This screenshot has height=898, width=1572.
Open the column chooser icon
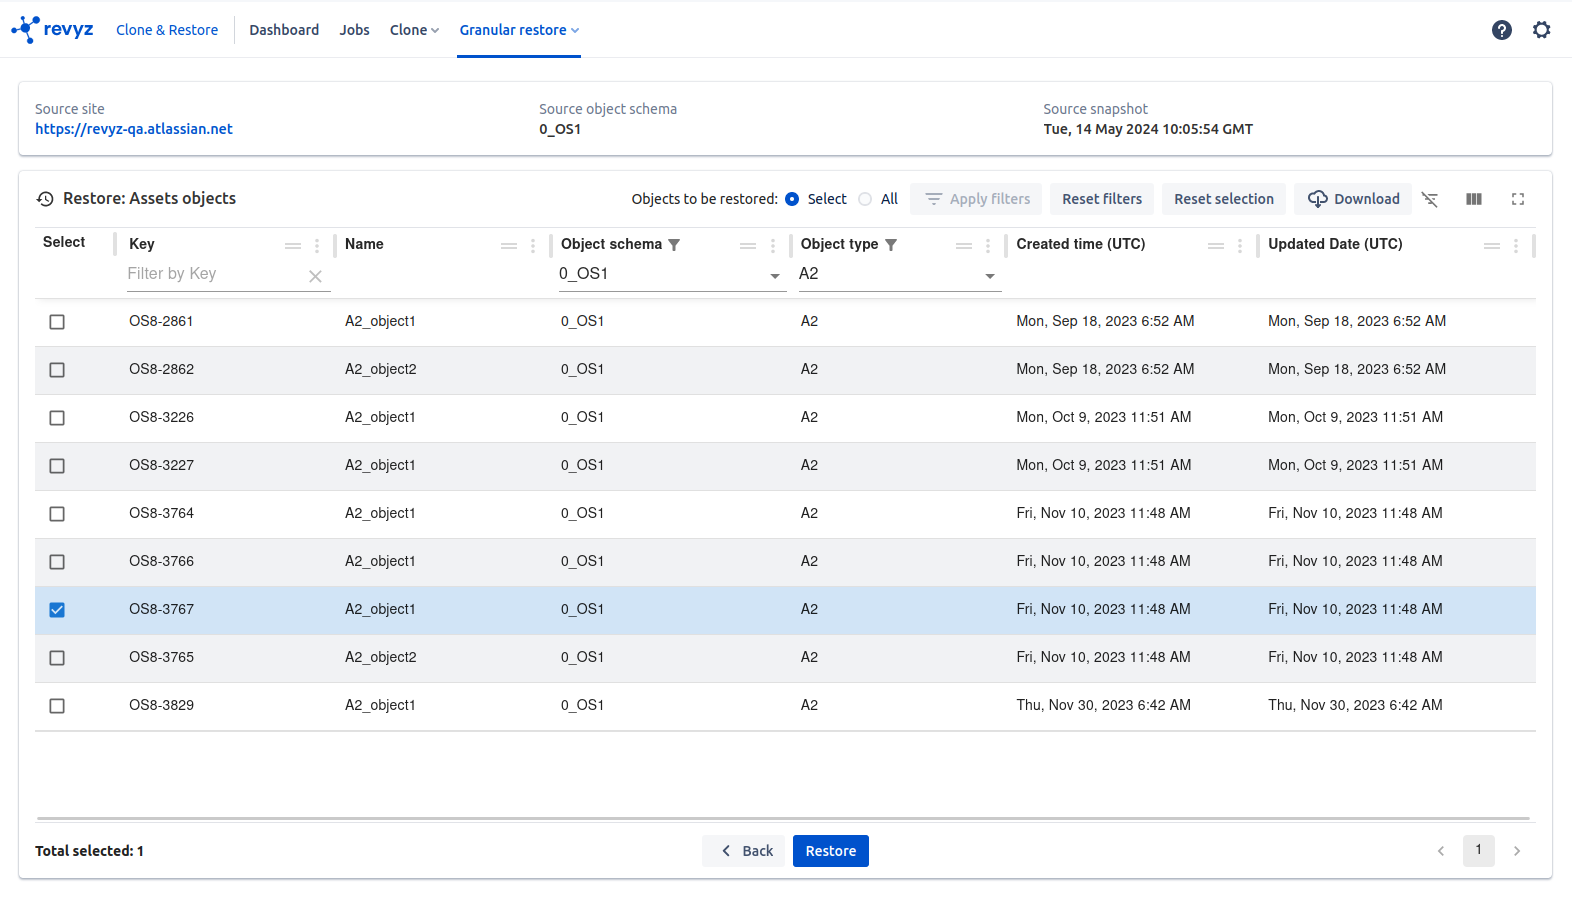coord(1474,199)
